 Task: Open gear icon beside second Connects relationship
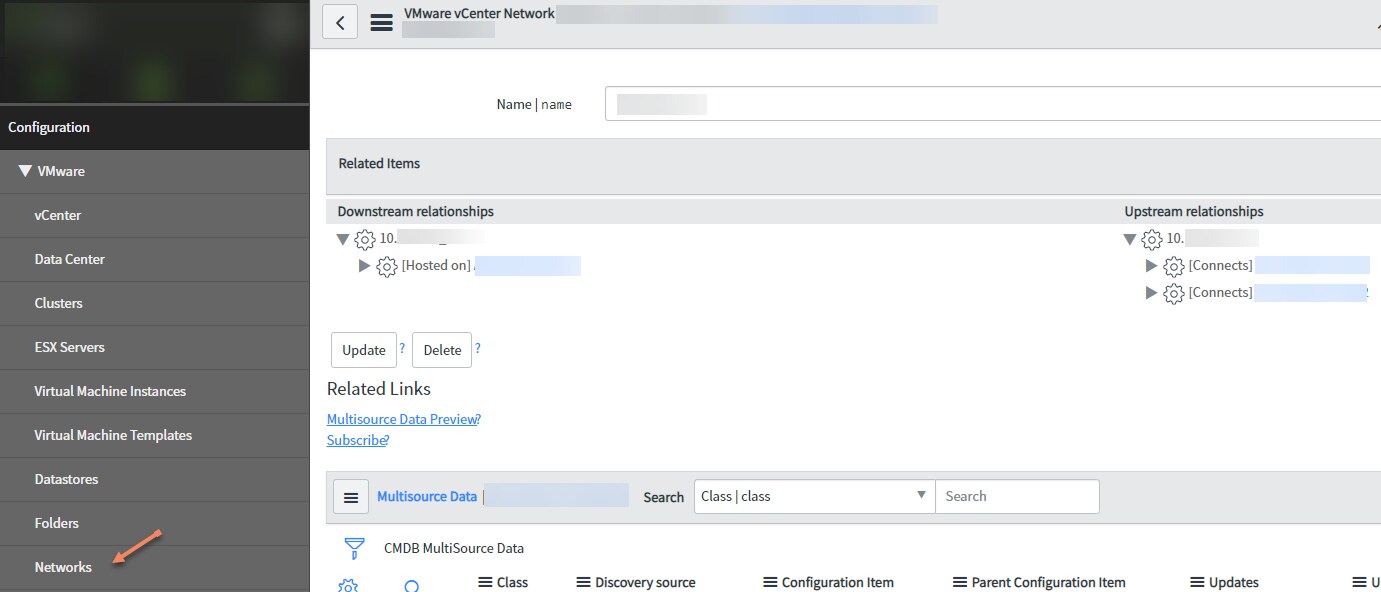(1174, 294)
